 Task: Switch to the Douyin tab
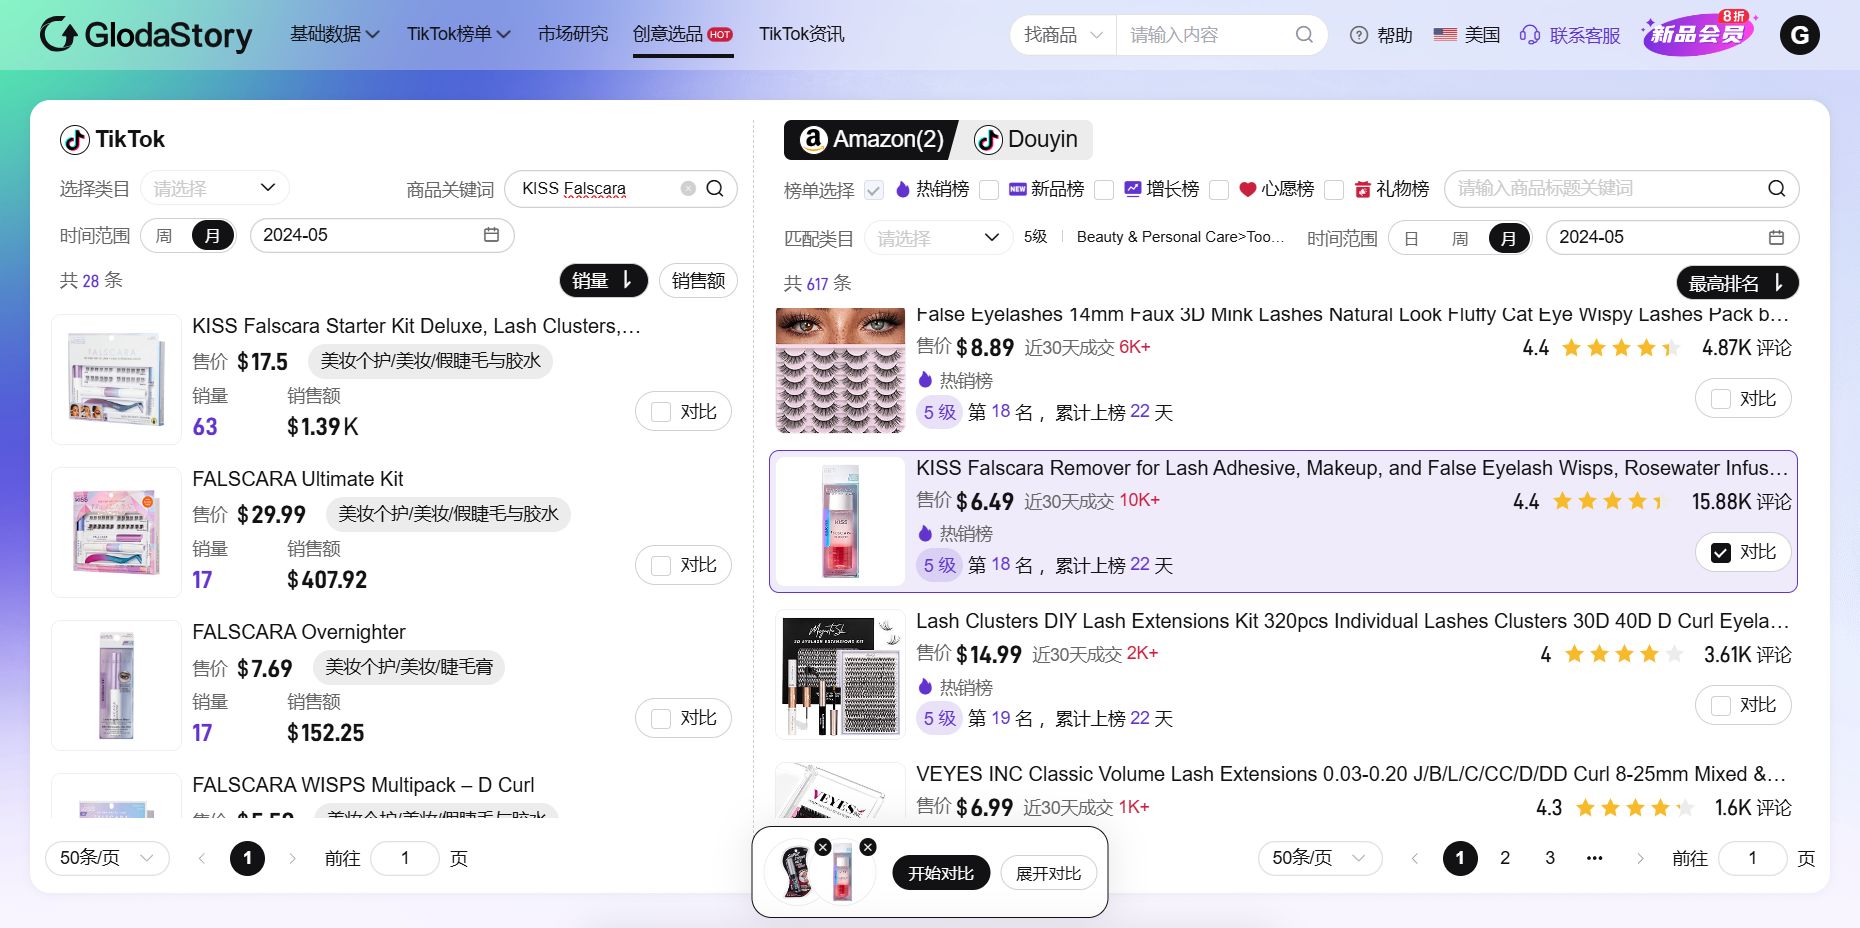pyautogui.click(x=1026, y=140)
